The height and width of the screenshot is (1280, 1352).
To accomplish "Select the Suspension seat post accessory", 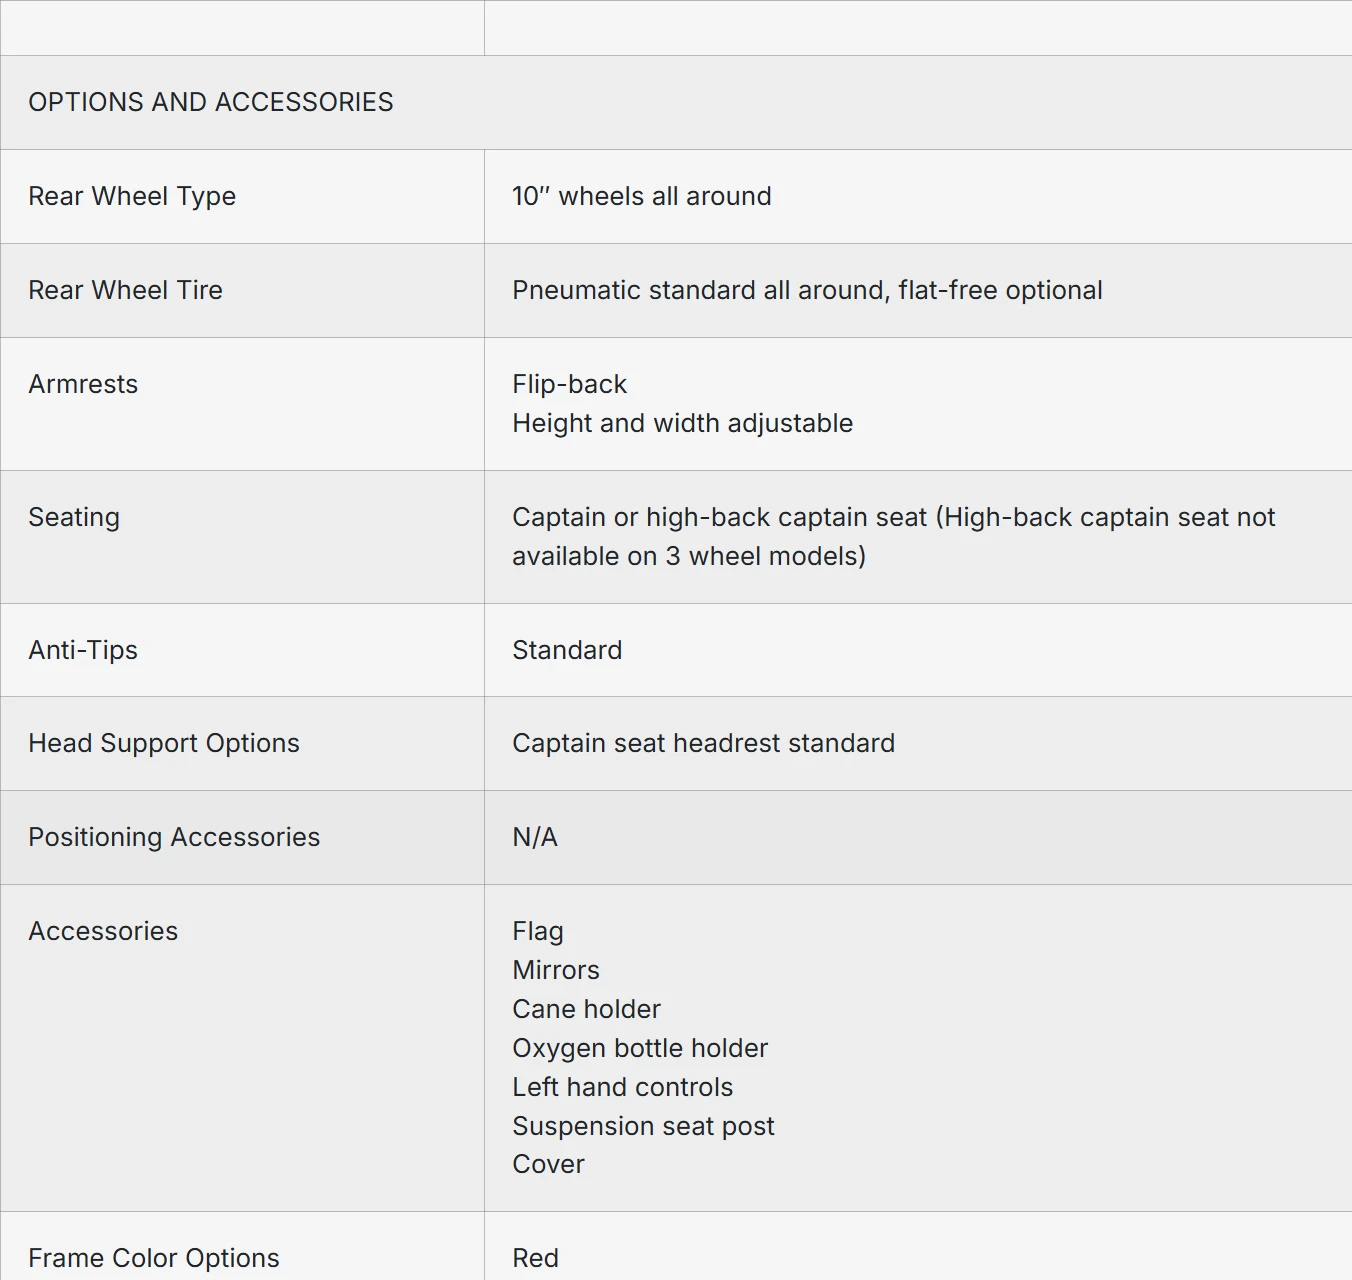I will [643, 1126].
